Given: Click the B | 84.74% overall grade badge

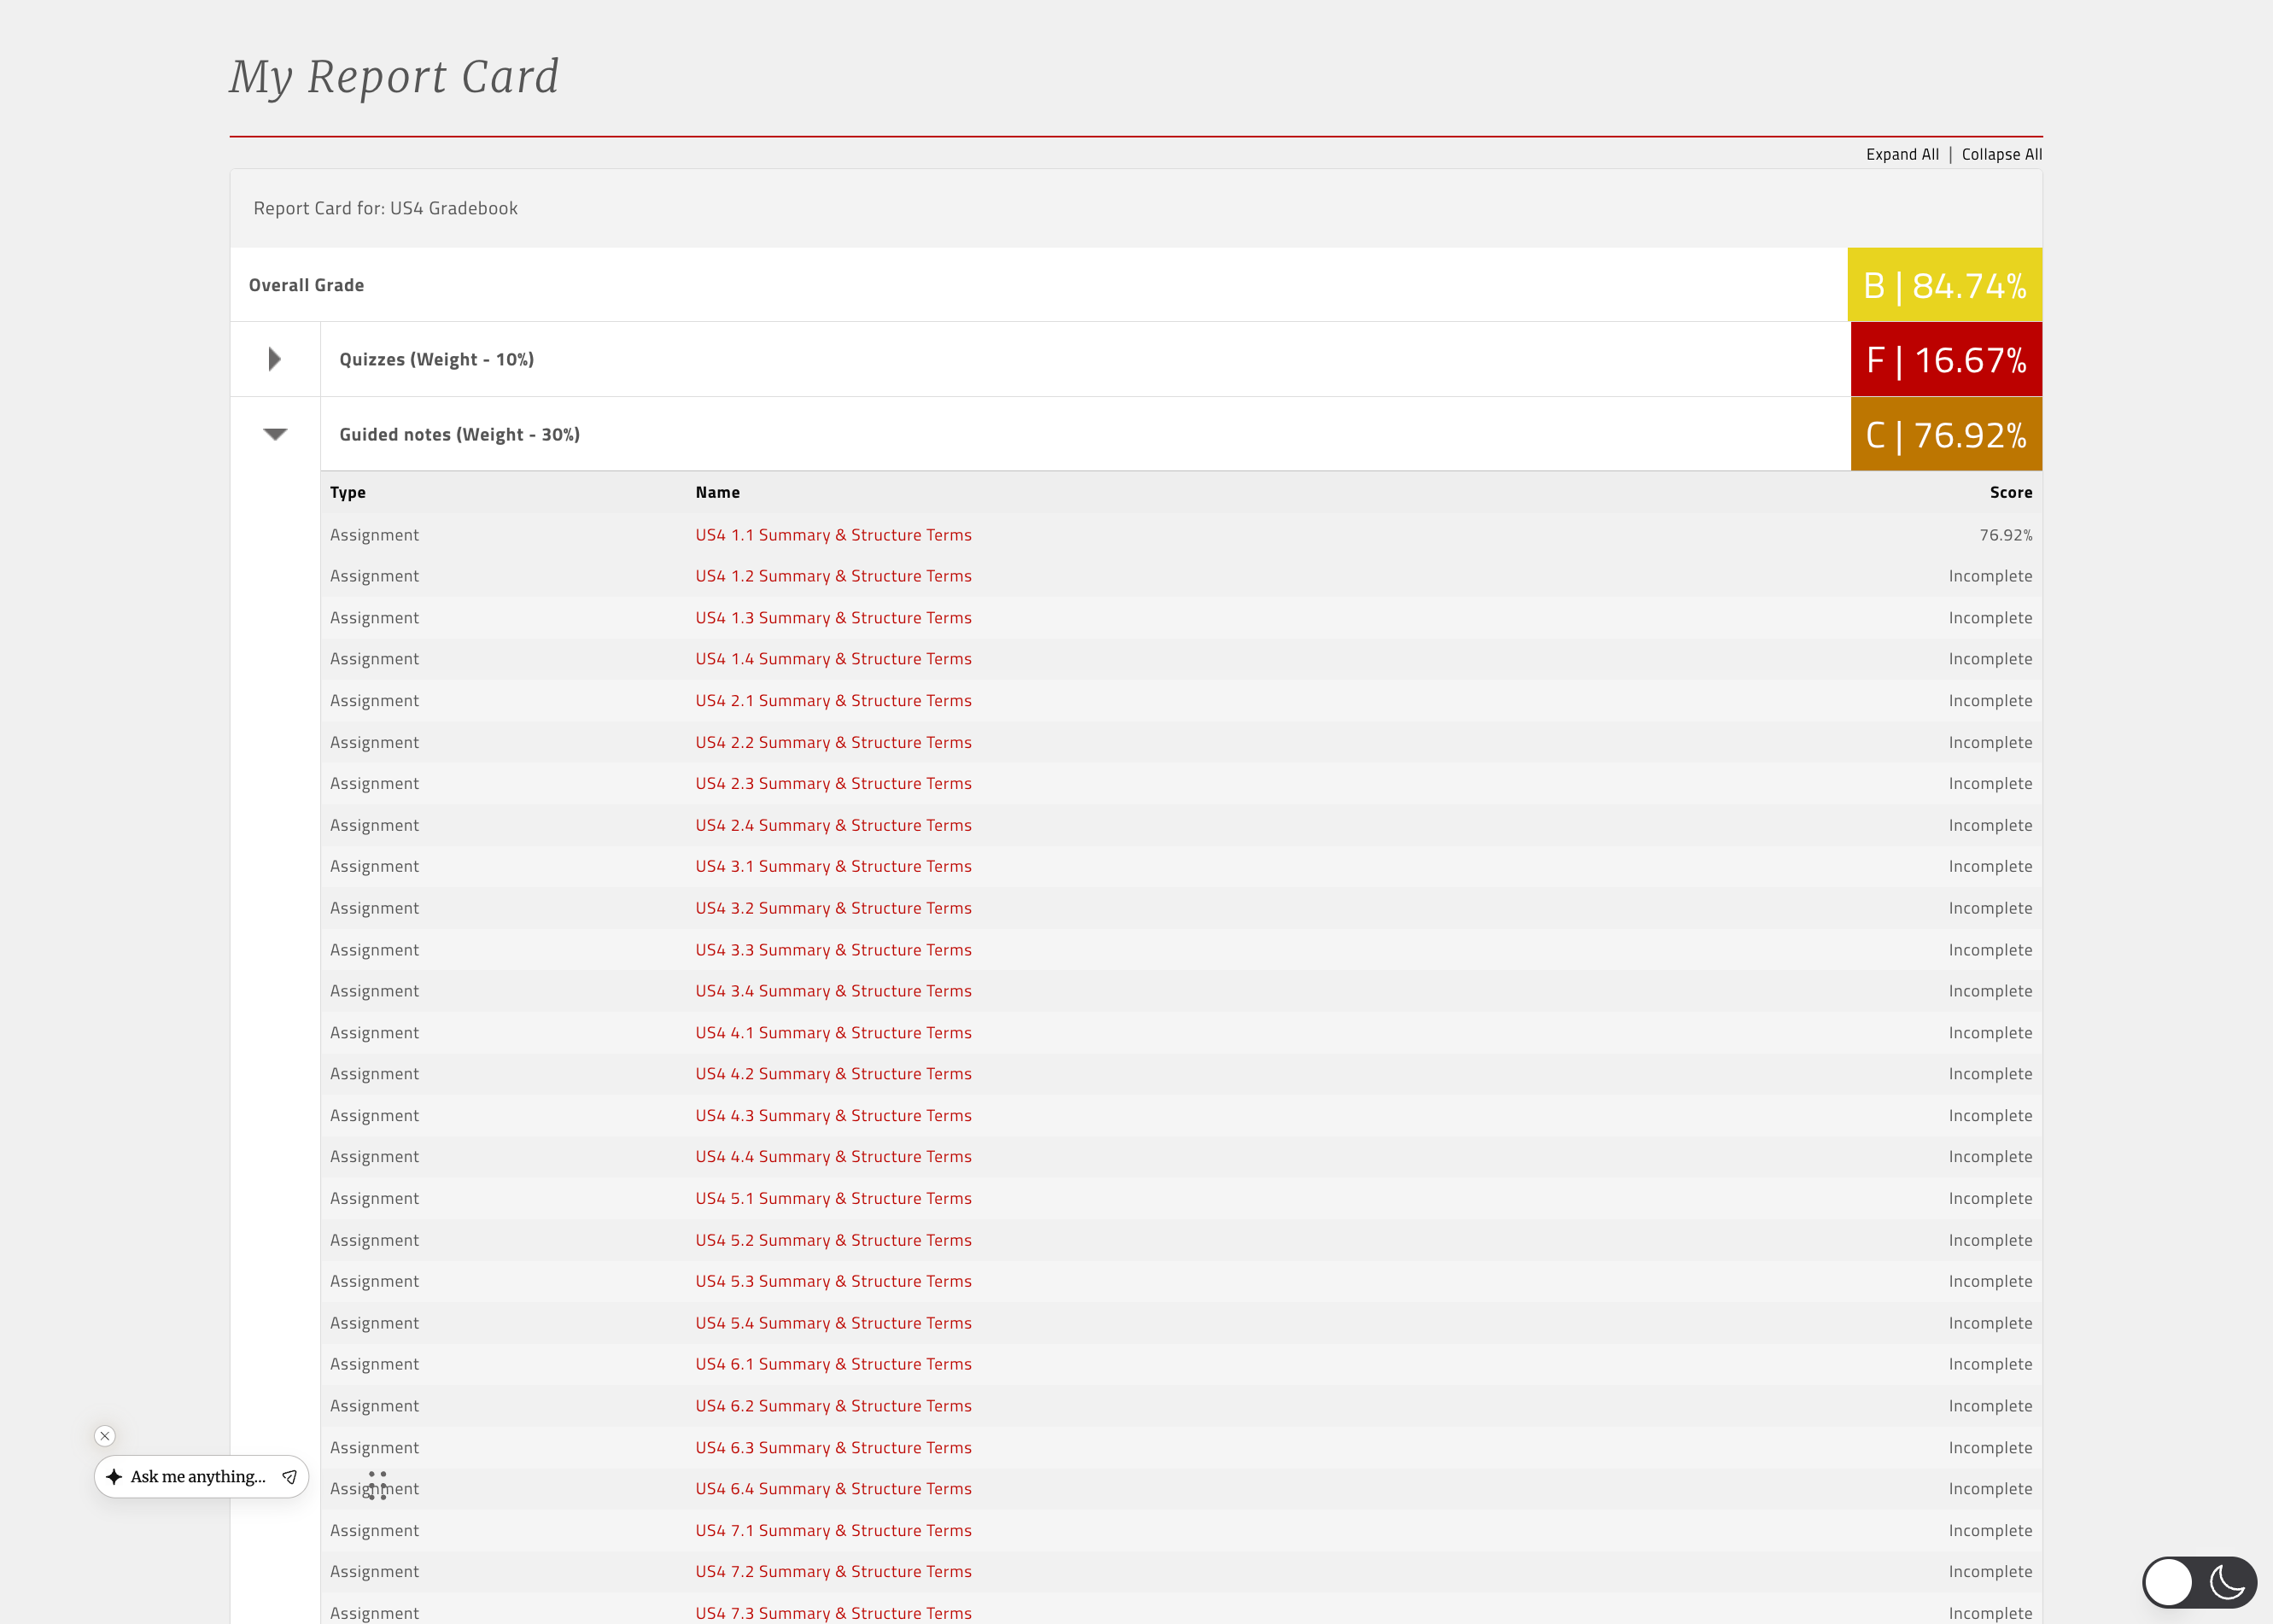Looking at the screenshot, I should 1944,285.
